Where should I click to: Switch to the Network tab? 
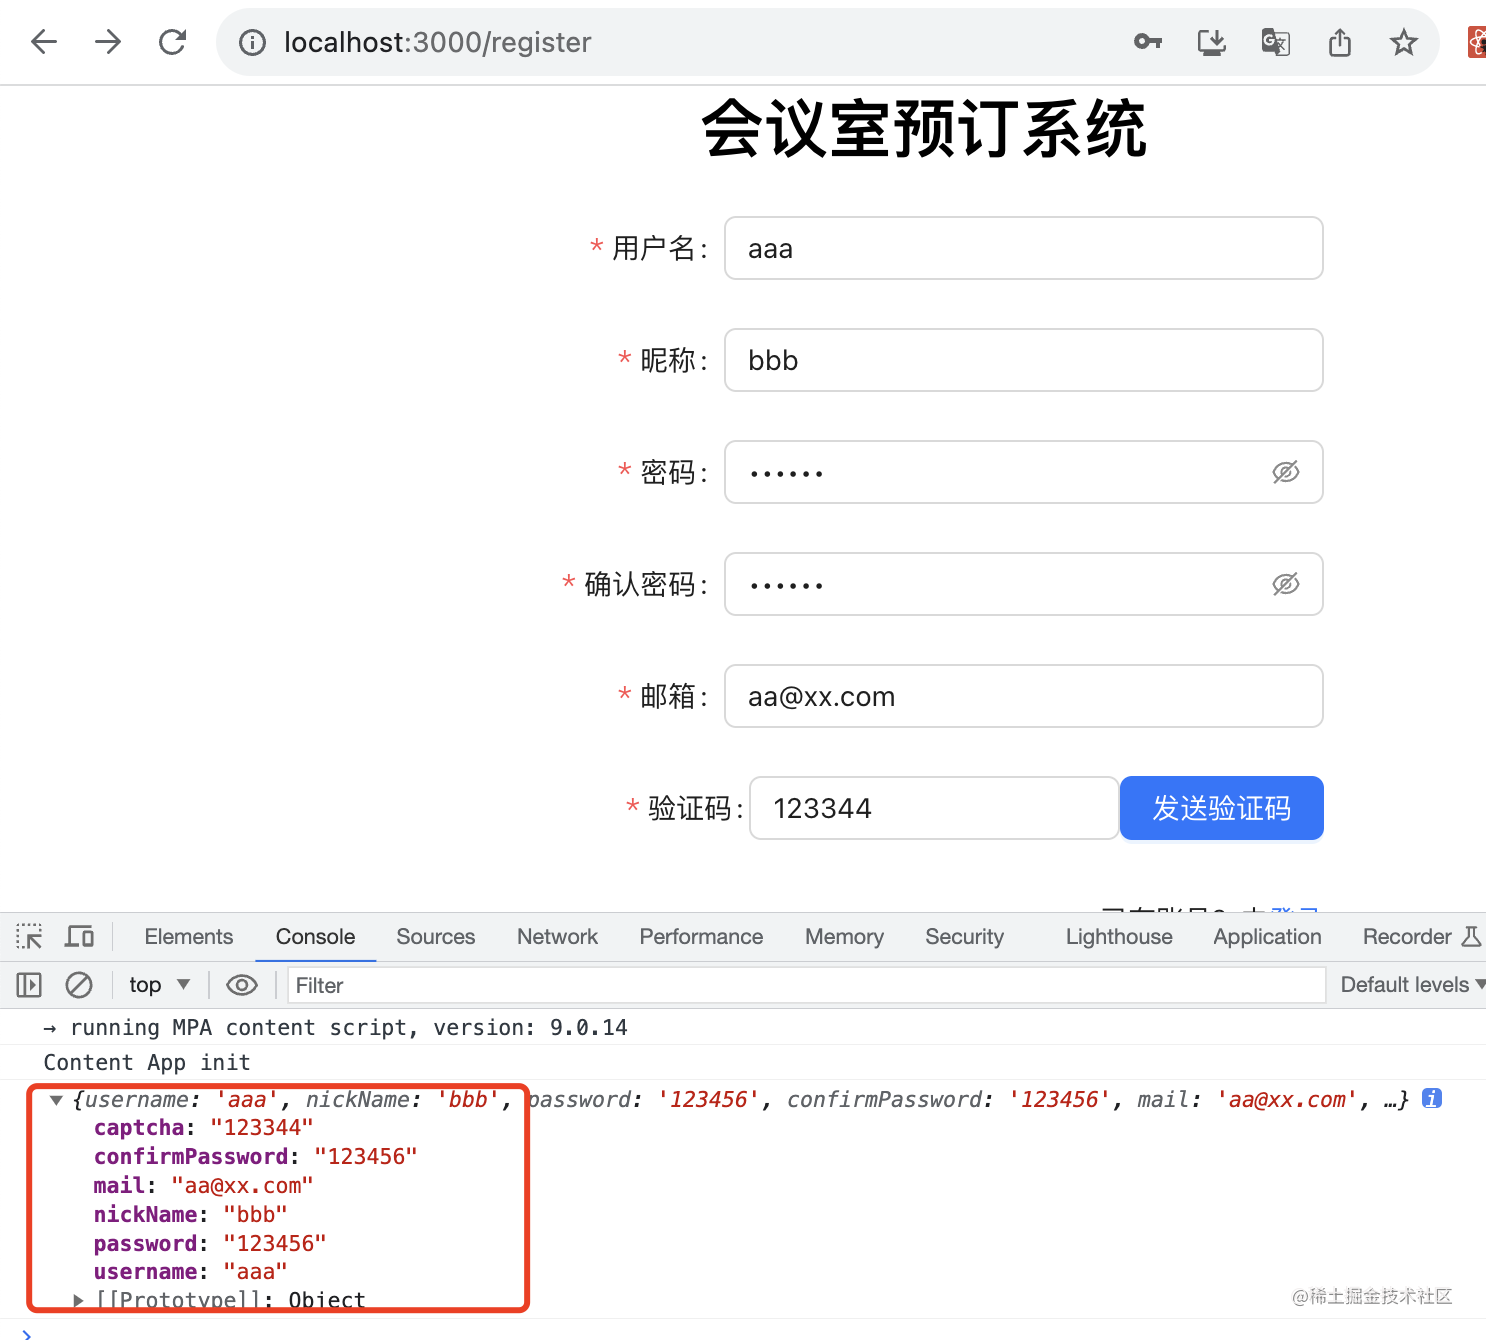pyautogui.click(x=557, y=937)
